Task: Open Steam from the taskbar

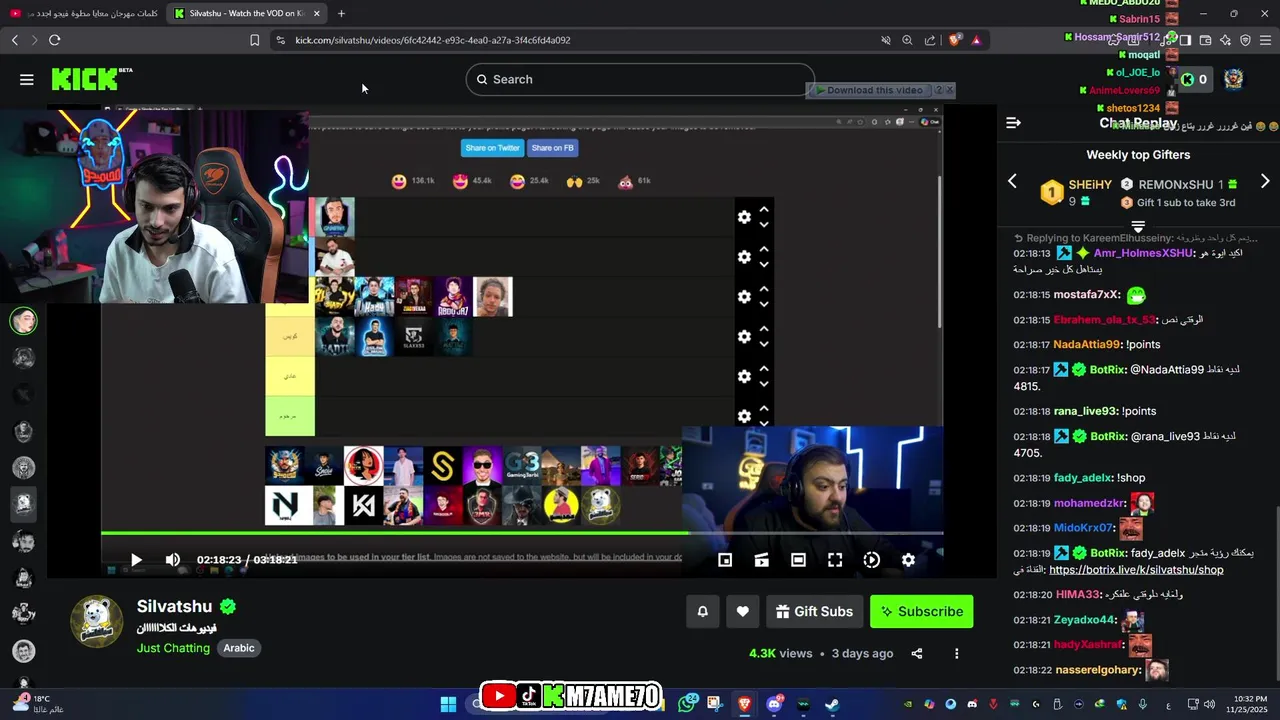Action: click(x=831, y=704)
